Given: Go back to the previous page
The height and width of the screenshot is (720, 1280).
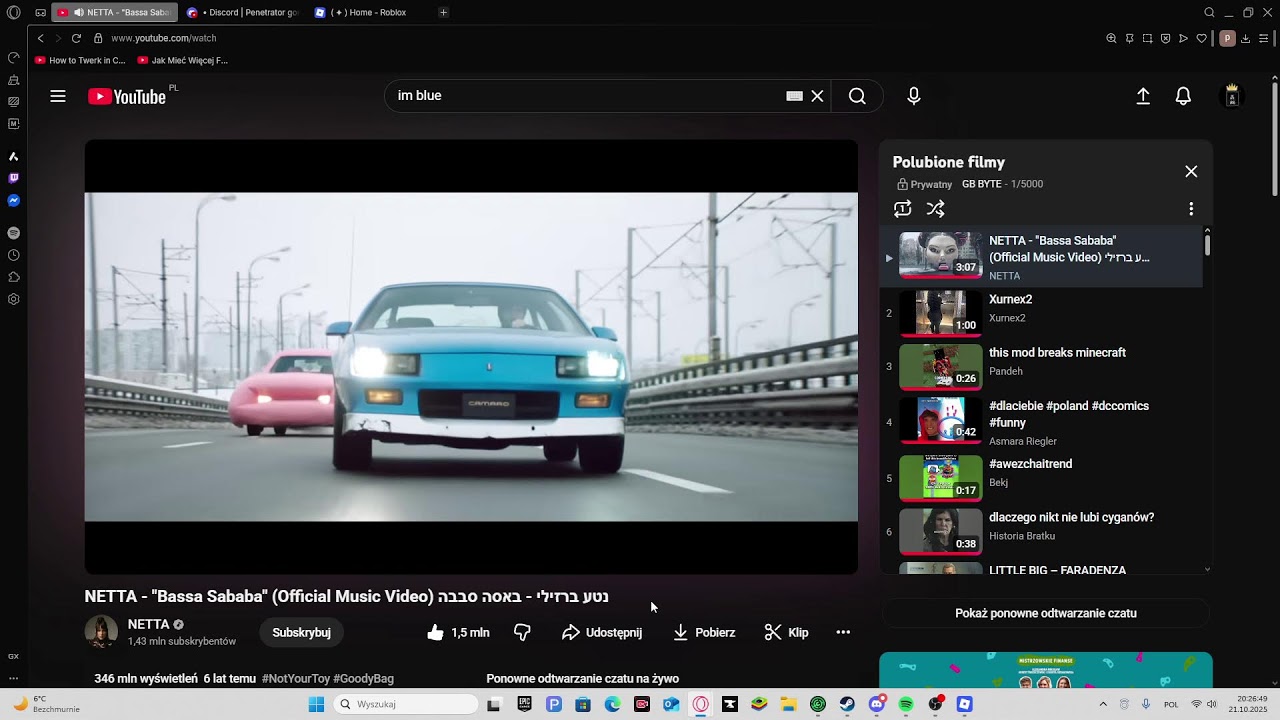Looking at the screenshot, I should 41,38.
